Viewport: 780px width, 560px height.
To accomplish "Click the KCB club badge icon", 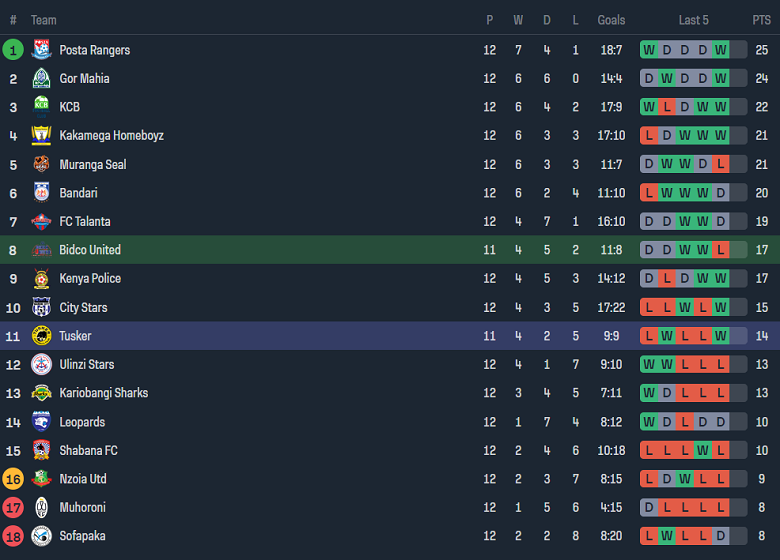I will click(41, 107).
